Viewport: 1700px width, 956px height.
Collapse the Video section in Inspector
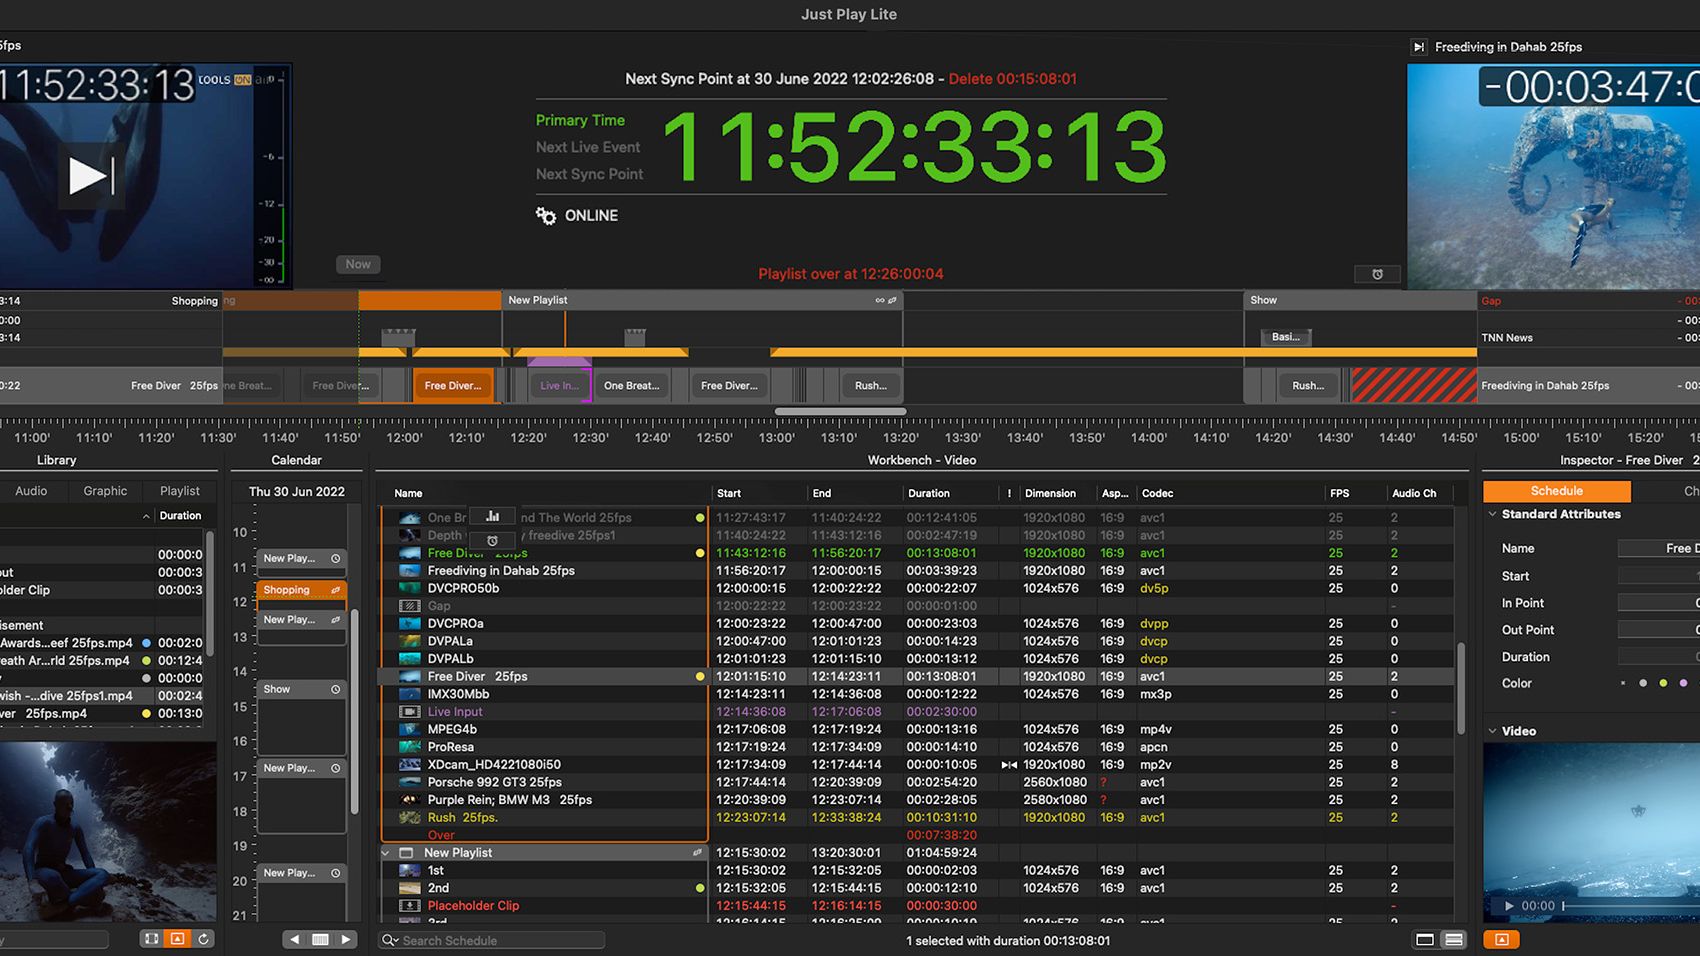tap(1493, 731)
